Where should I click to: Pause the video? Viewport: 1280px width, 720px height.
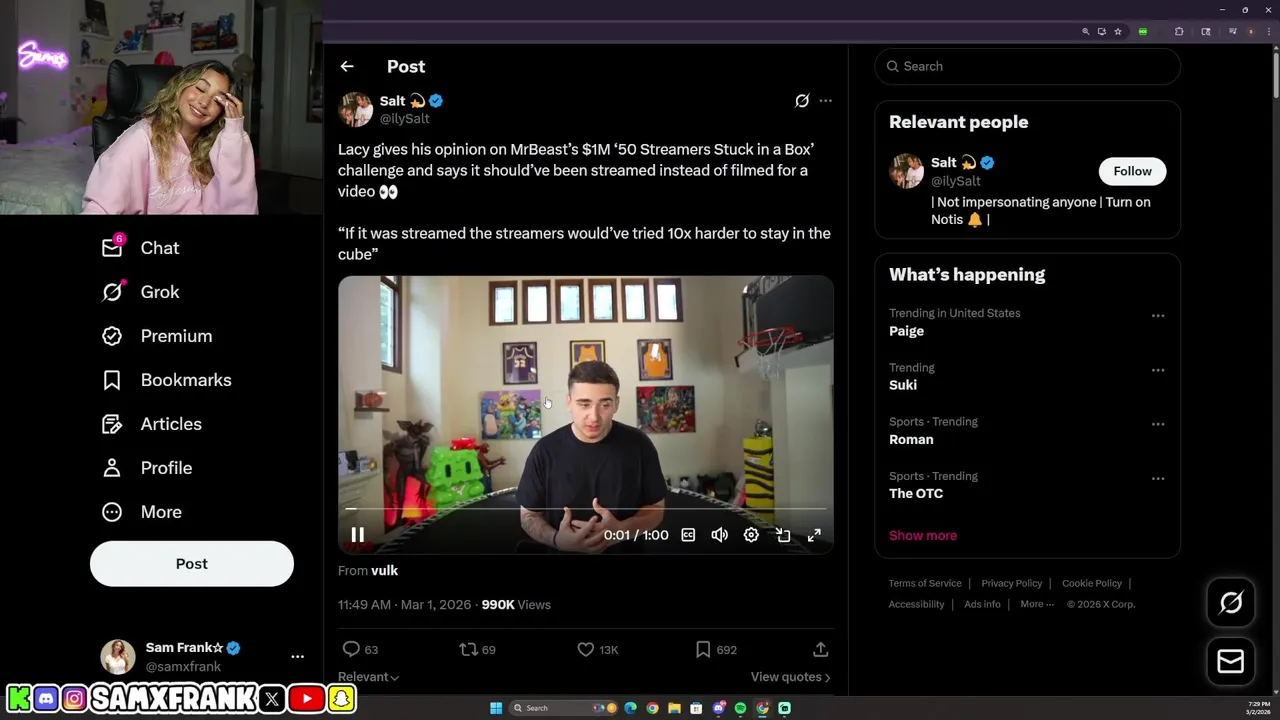tap(357, 535)
